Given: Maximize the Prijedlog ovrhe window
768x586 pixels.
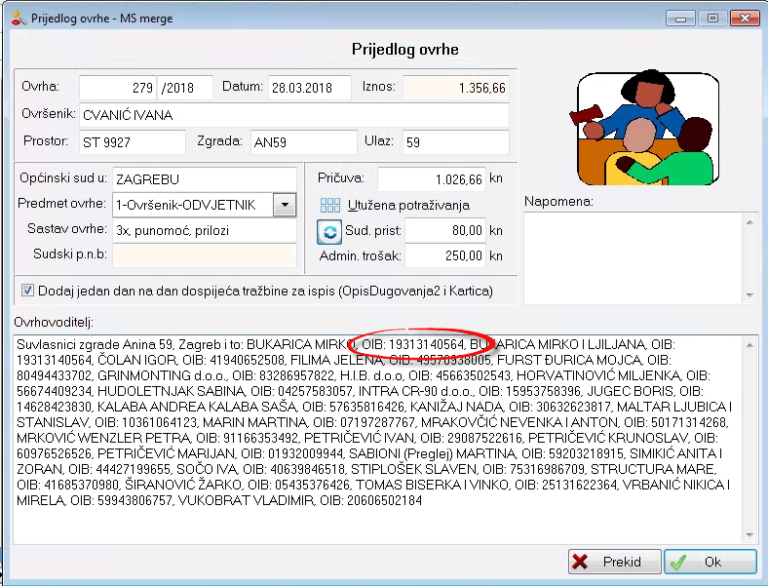Looking at the screenshot, I should (x=711, y=17).
